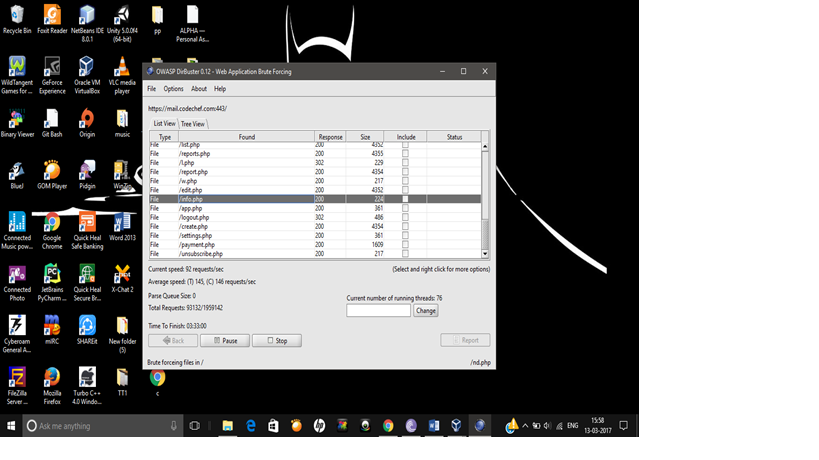Open the Help menu in DirBuster

tap(220, 89)
